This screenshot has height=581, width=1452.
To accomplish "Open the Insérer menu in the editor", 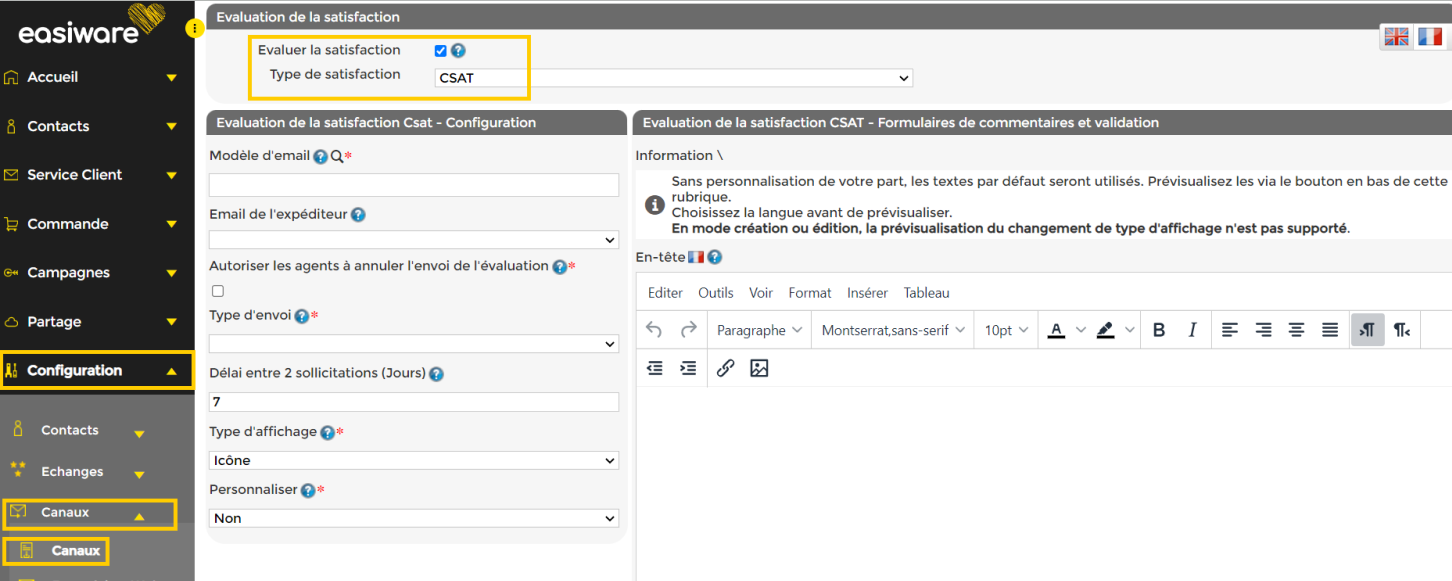I will pyautogui.click(x=867, y=293).
